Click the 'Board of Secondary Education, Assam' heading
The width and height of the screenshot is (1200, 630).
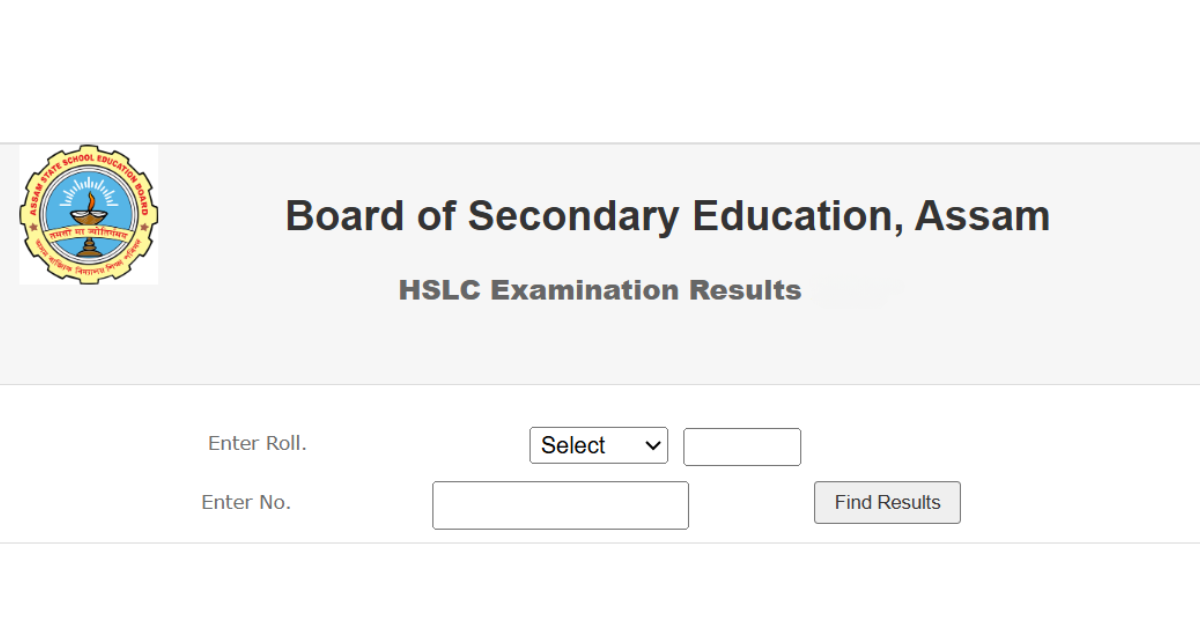pos(667,216)
